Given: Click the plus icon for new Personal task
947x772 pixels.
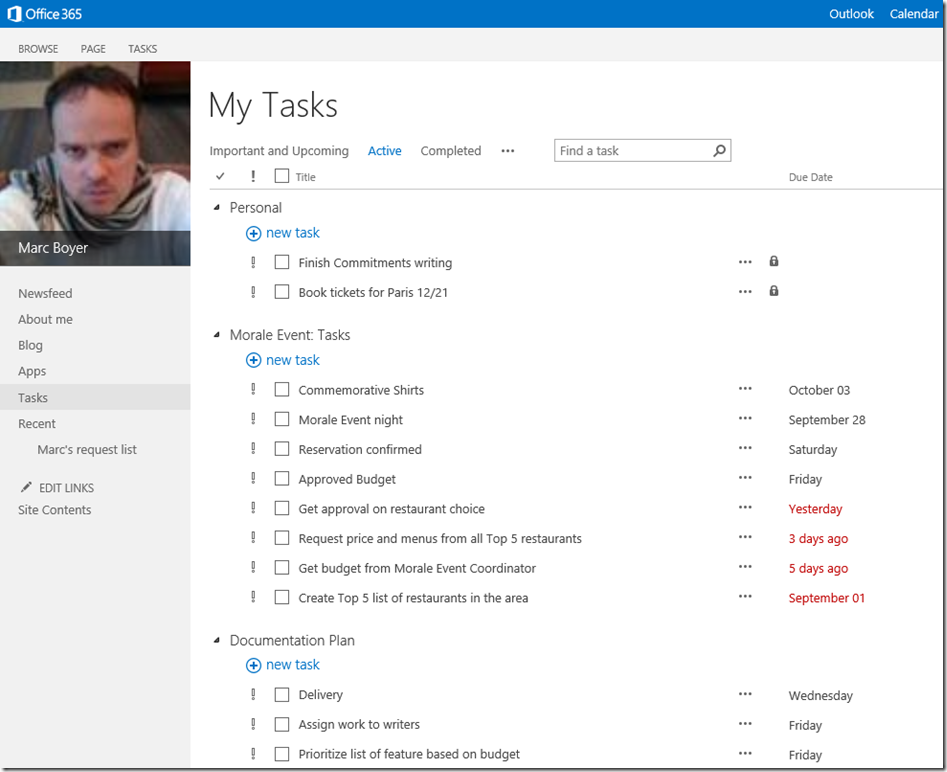Looking at the screenshot, I should pyautogui.click(x=253, y=232).
